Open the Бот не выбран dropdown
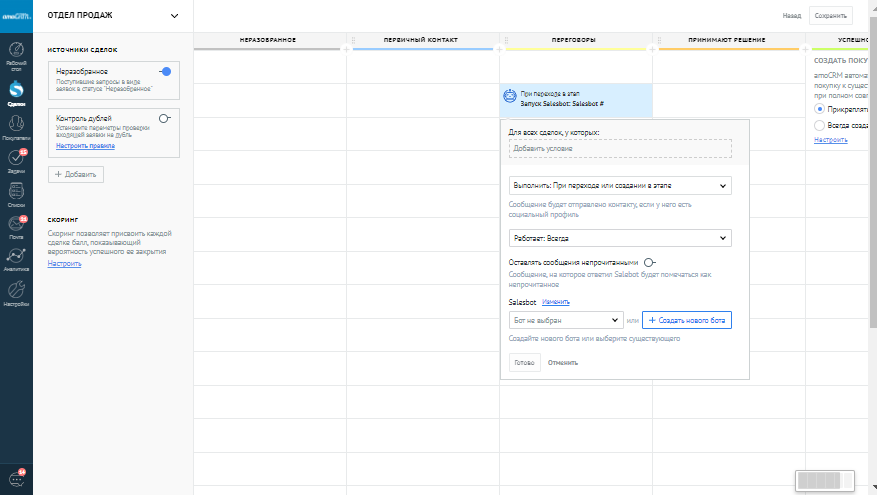Screen dimensions: 877x495 pyautogui.click(x=566, y=320)
